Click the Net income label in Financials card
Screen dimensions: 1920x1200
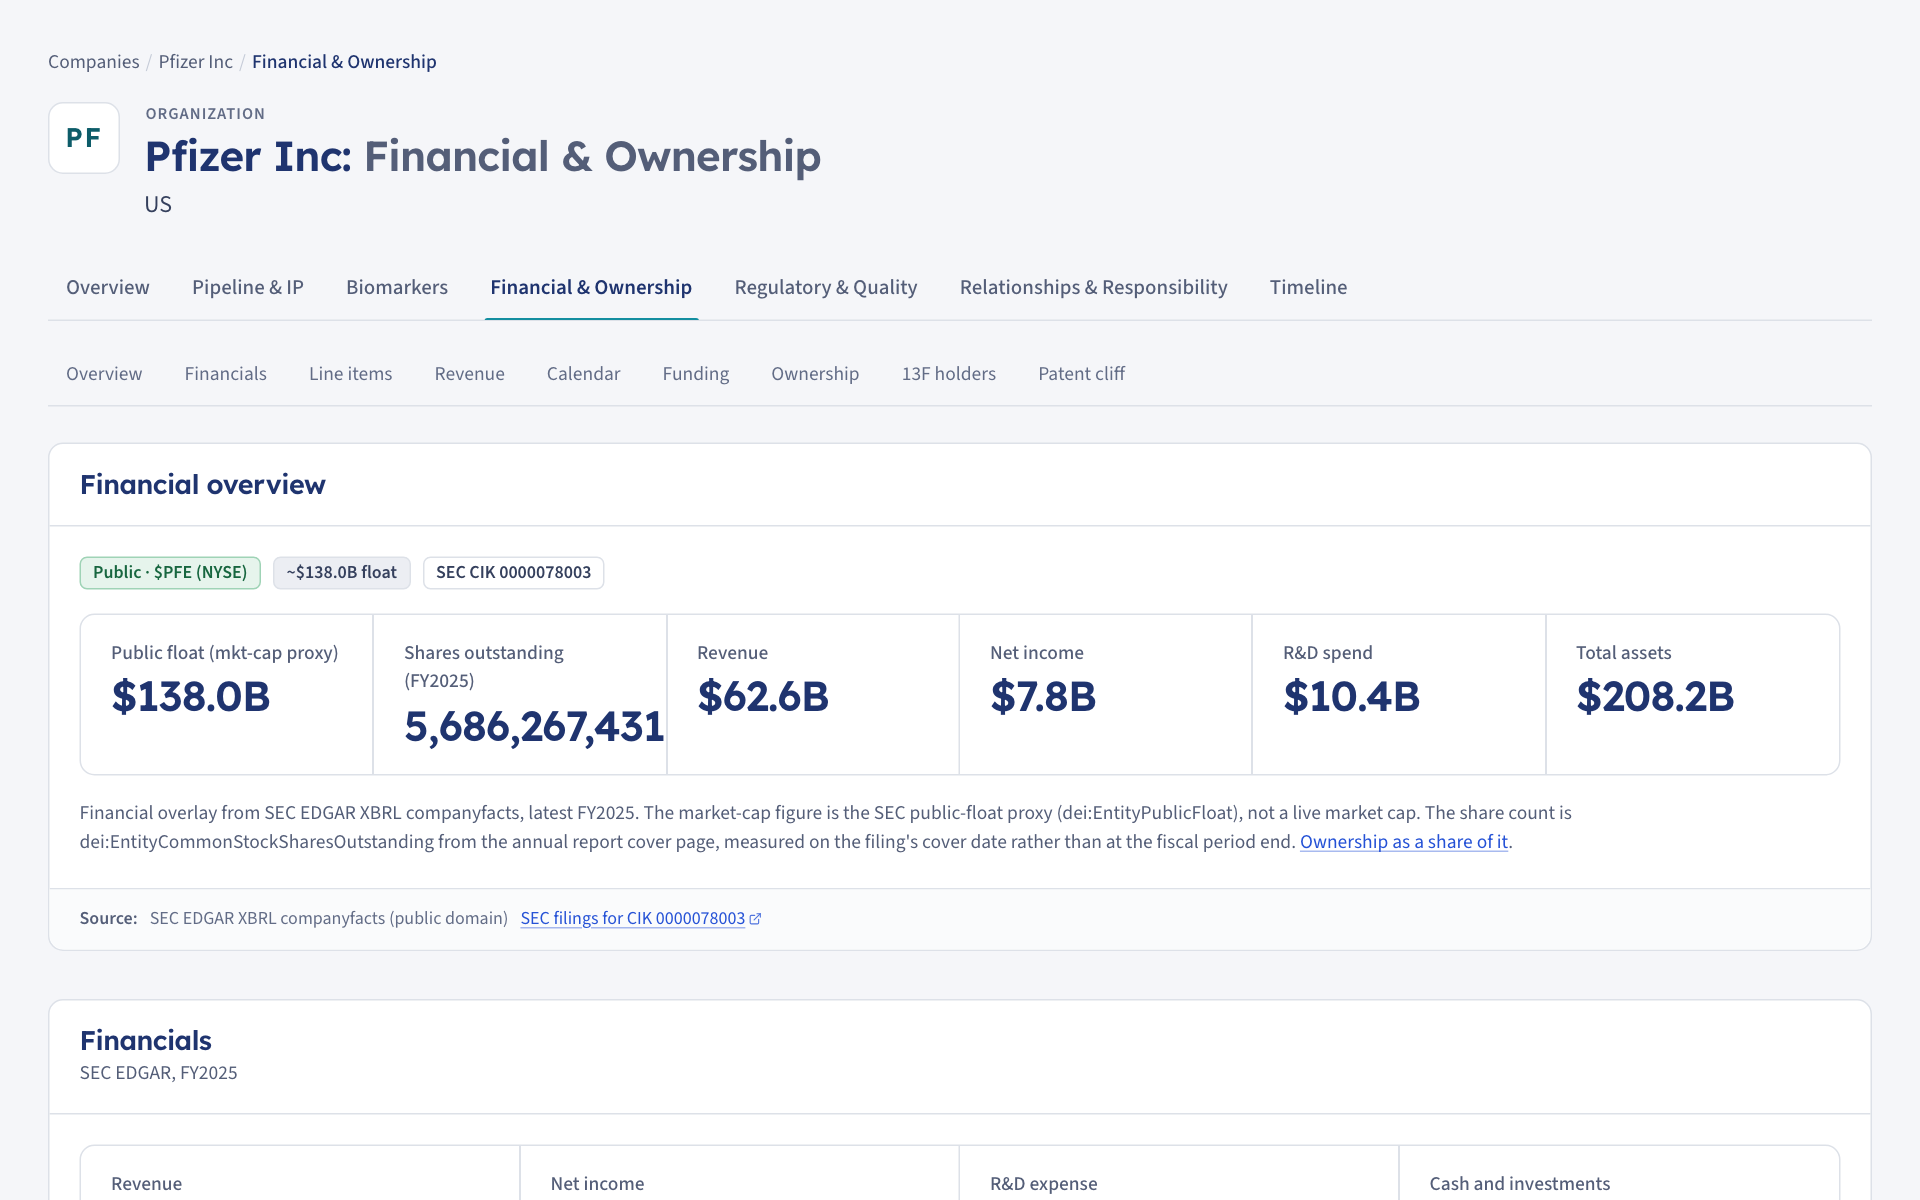(x=597, y=1184)
